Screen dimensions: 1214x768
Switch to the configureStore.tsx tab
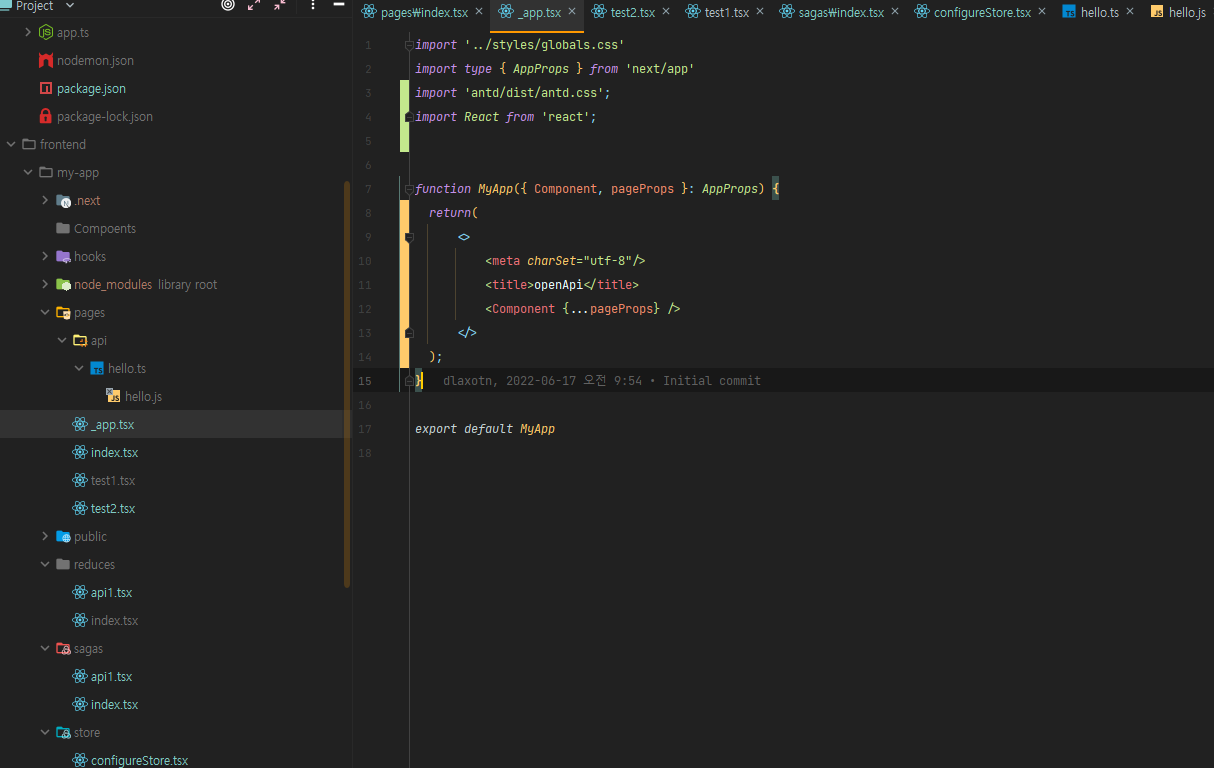981,12
